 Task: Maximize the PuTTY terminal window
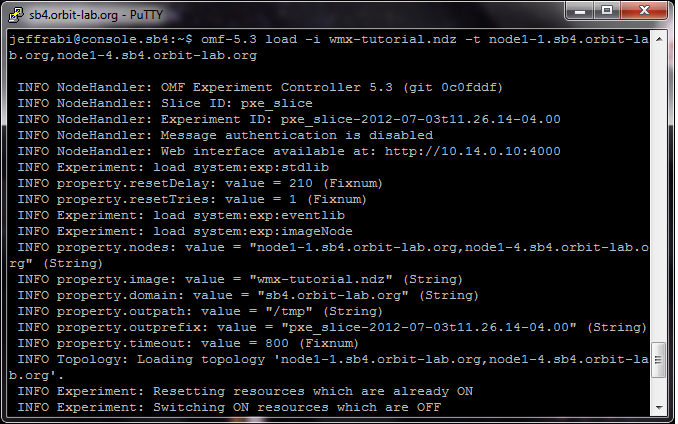point(607,10)
